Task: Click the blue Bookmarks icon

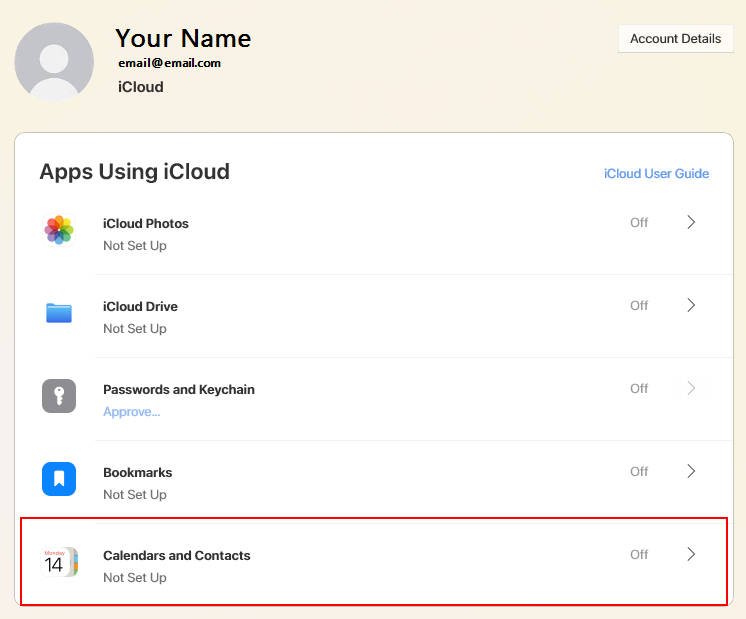Action: click(59, 479)
